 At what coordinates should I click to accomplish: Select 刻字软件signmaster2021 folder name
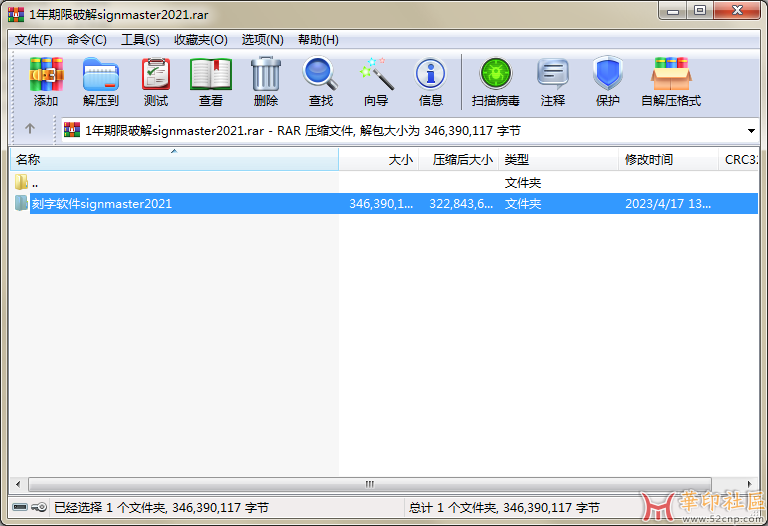click(102, 204)
